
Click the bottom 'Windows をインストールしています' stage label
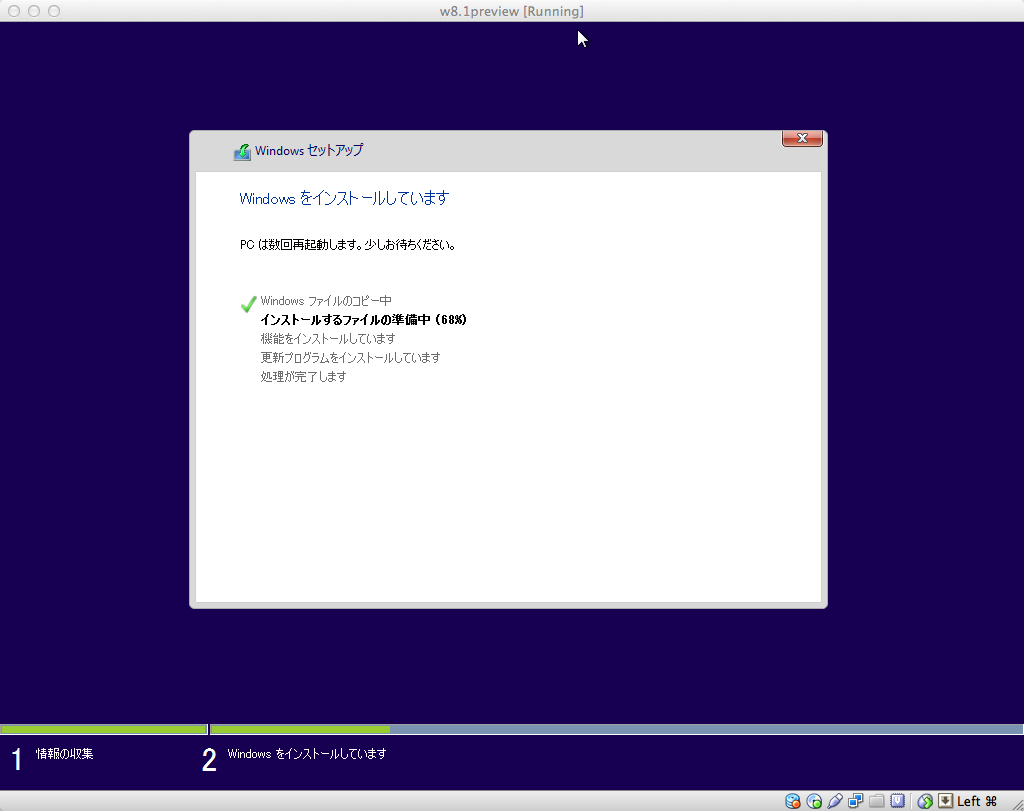307,754
